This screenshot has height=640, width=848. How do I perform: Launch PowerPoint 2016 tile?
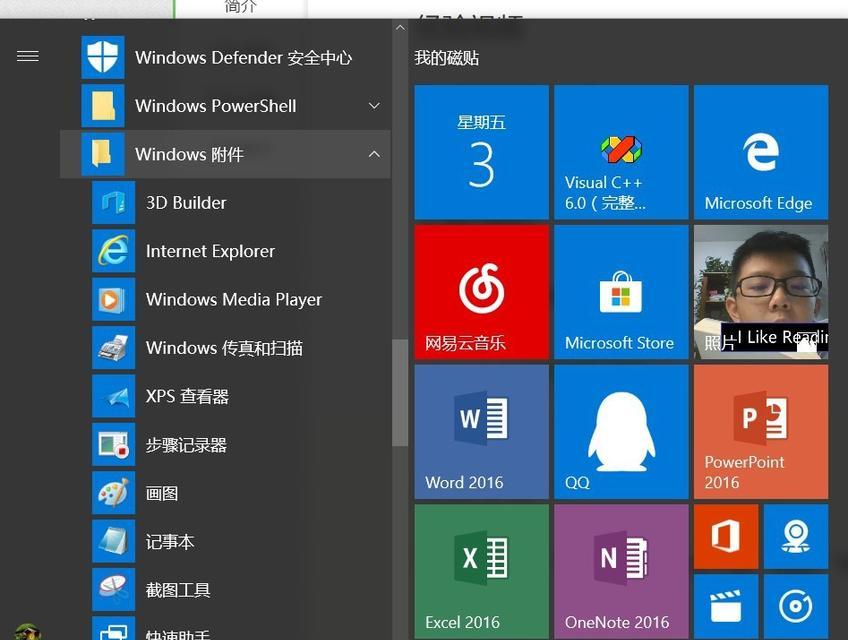pos(761,432)
